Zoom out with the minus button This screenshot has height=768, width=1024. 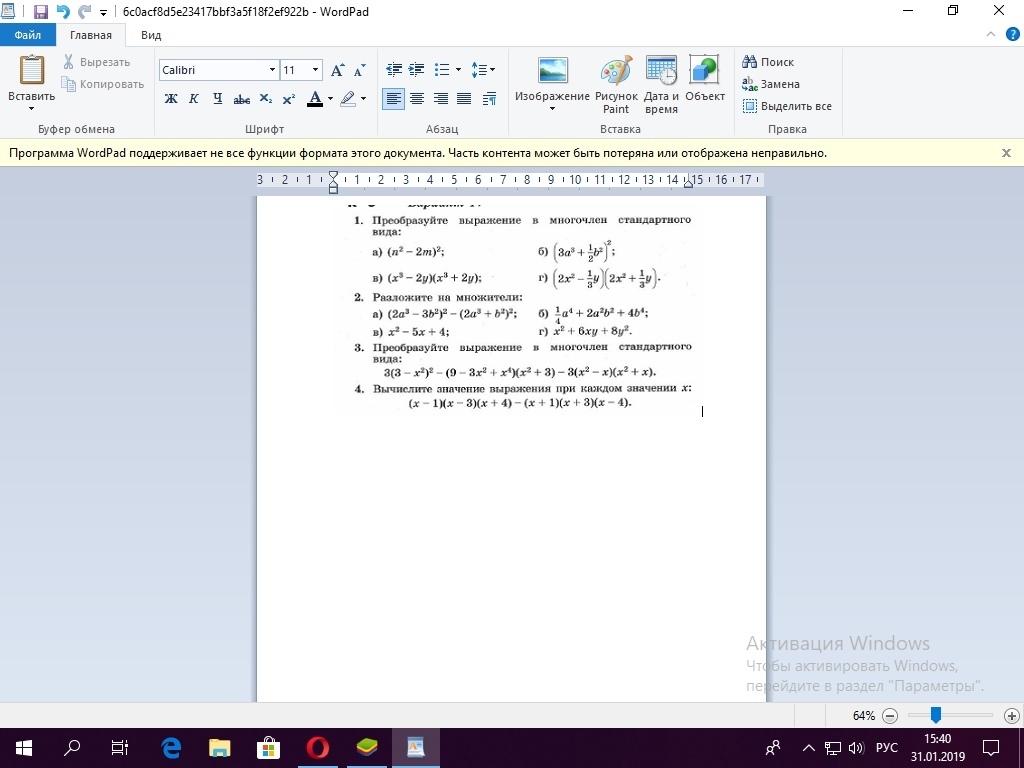[889, 716]
